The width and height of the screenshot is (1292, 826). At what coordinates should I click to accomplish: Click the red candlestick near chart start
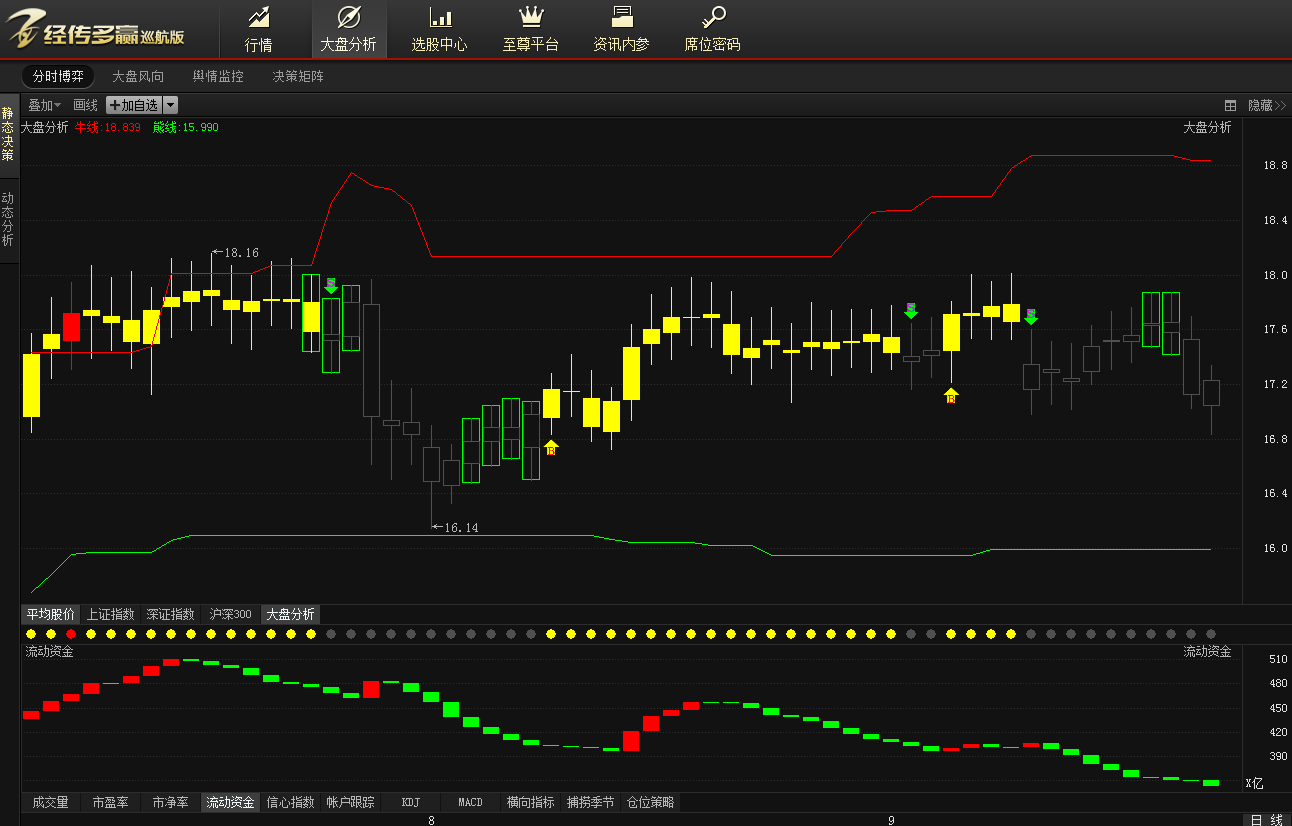71,327
